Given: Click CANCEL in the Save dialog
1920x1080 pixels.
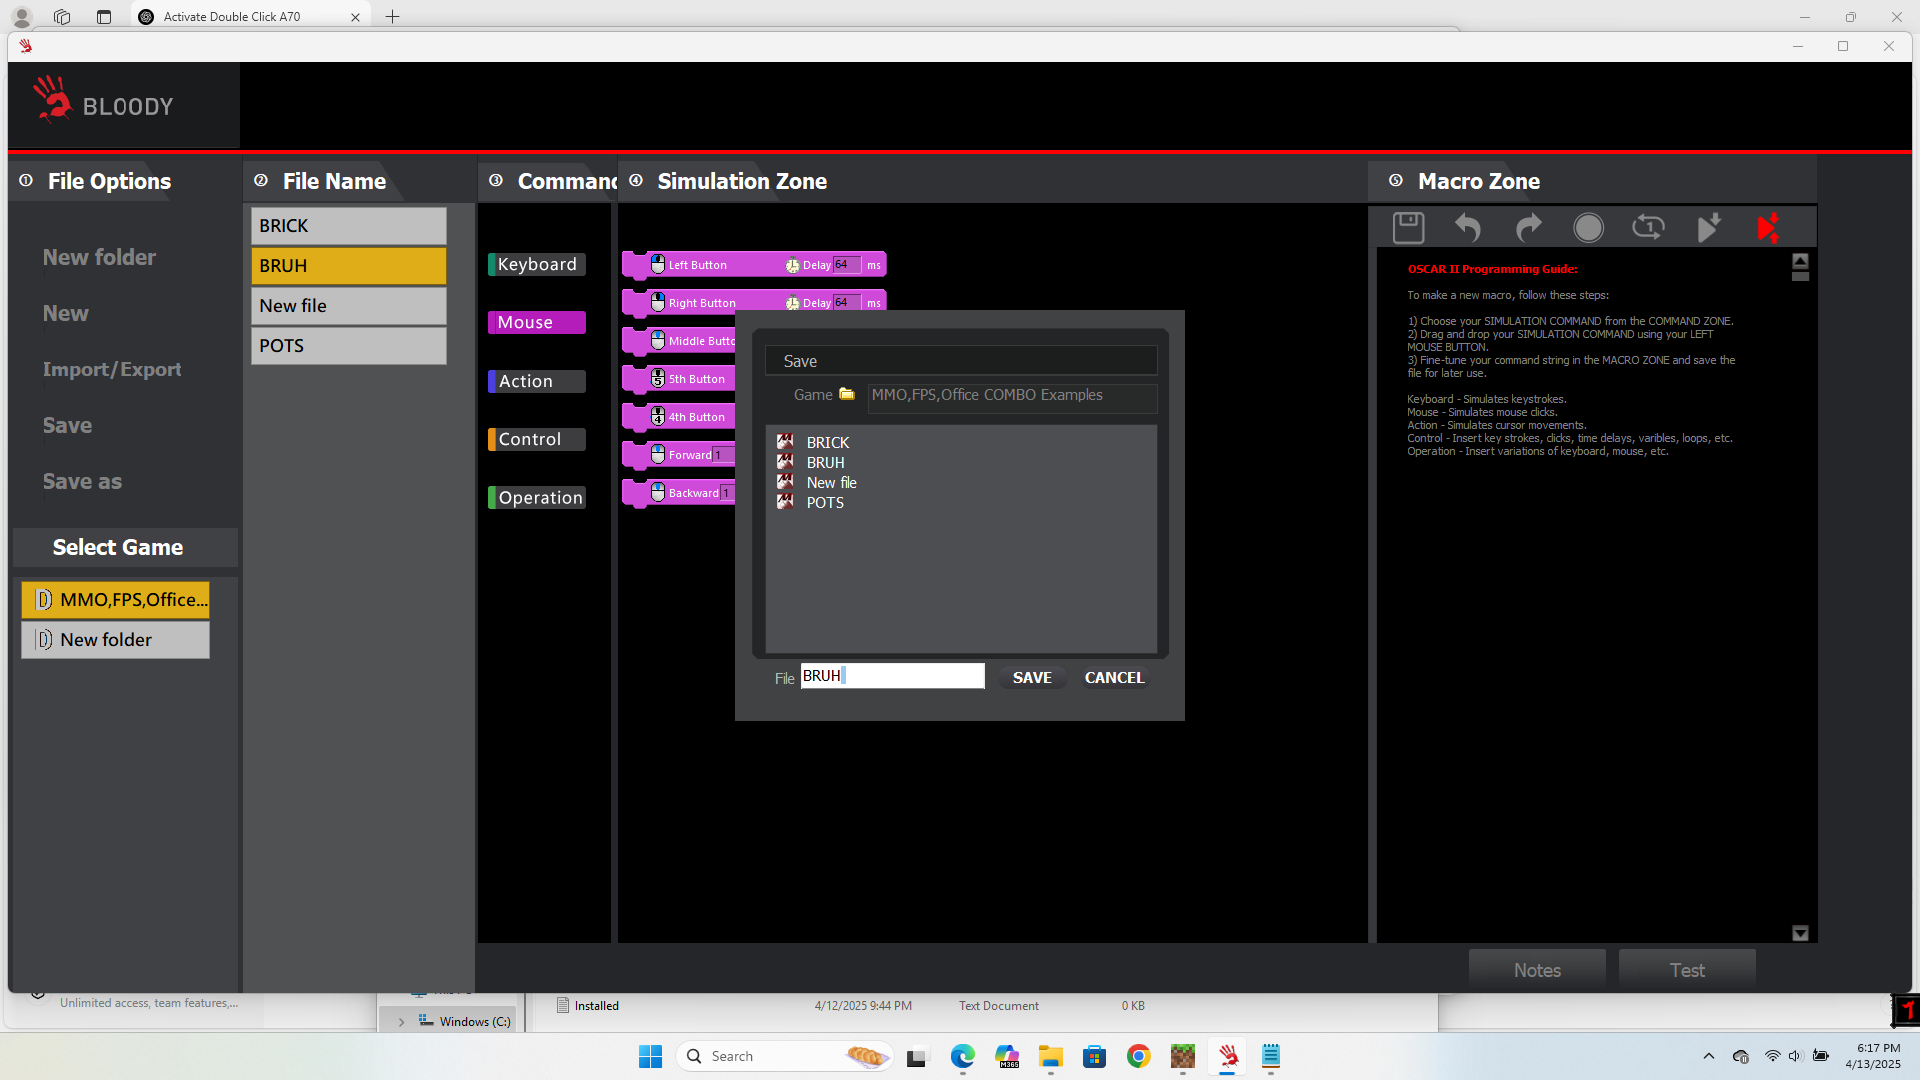Looking at the screenshot, I should (1114, 677).
